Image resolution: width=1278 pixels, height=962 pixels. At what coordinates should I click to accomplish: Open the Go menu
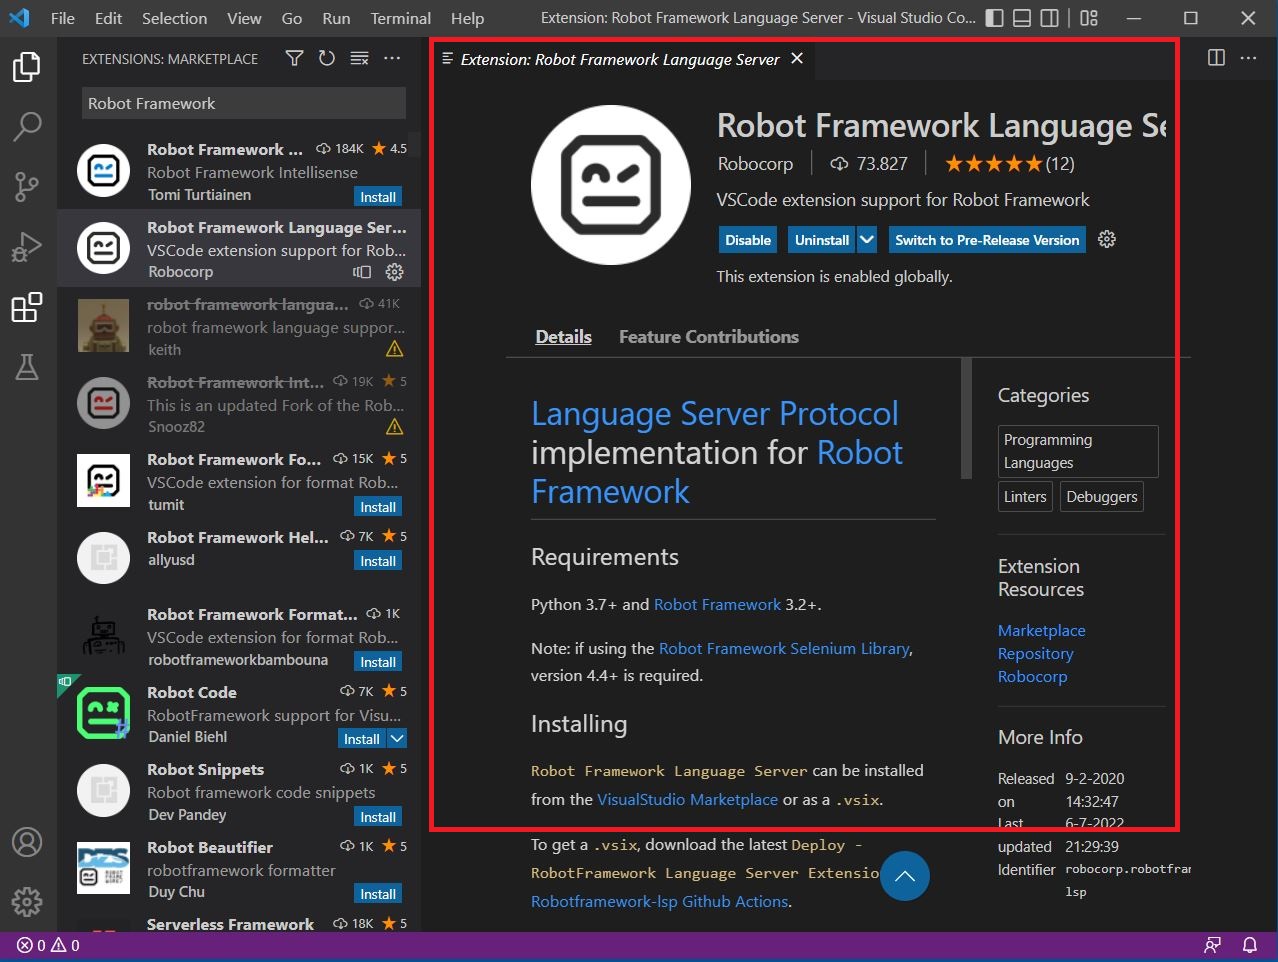(x=292, y=18)
